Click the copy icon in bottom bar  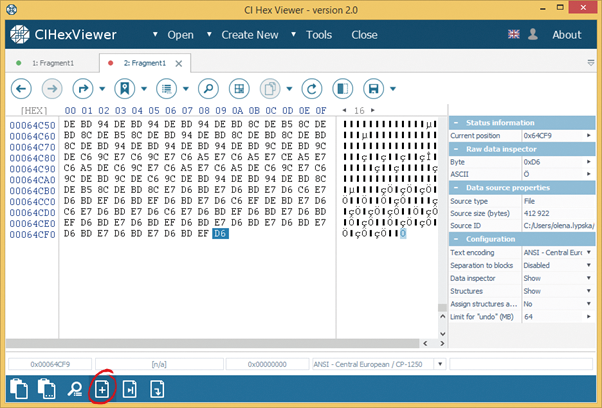pyautogui.click(x=19, y=389)
